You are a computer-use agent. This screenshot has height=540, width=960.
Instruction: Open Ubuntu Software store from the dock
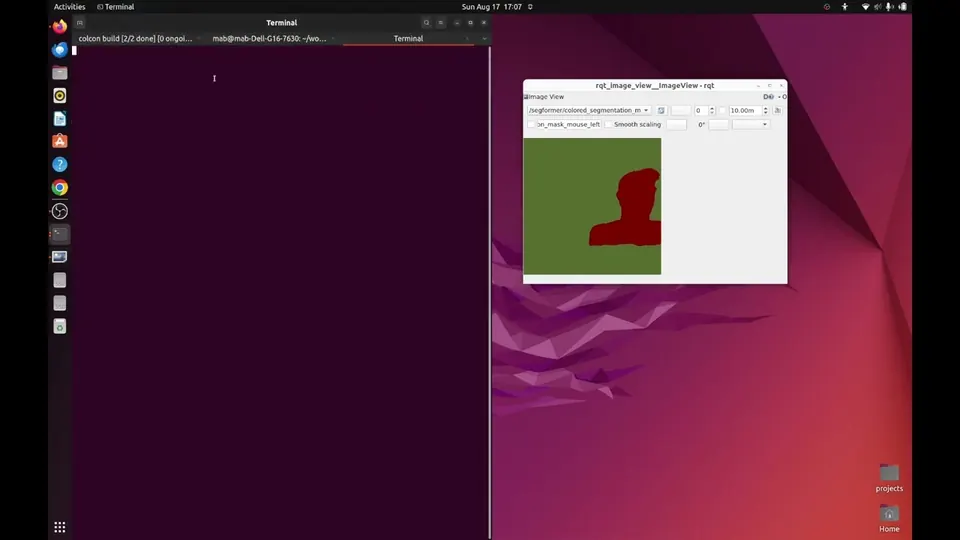click(x=59, y=141)
